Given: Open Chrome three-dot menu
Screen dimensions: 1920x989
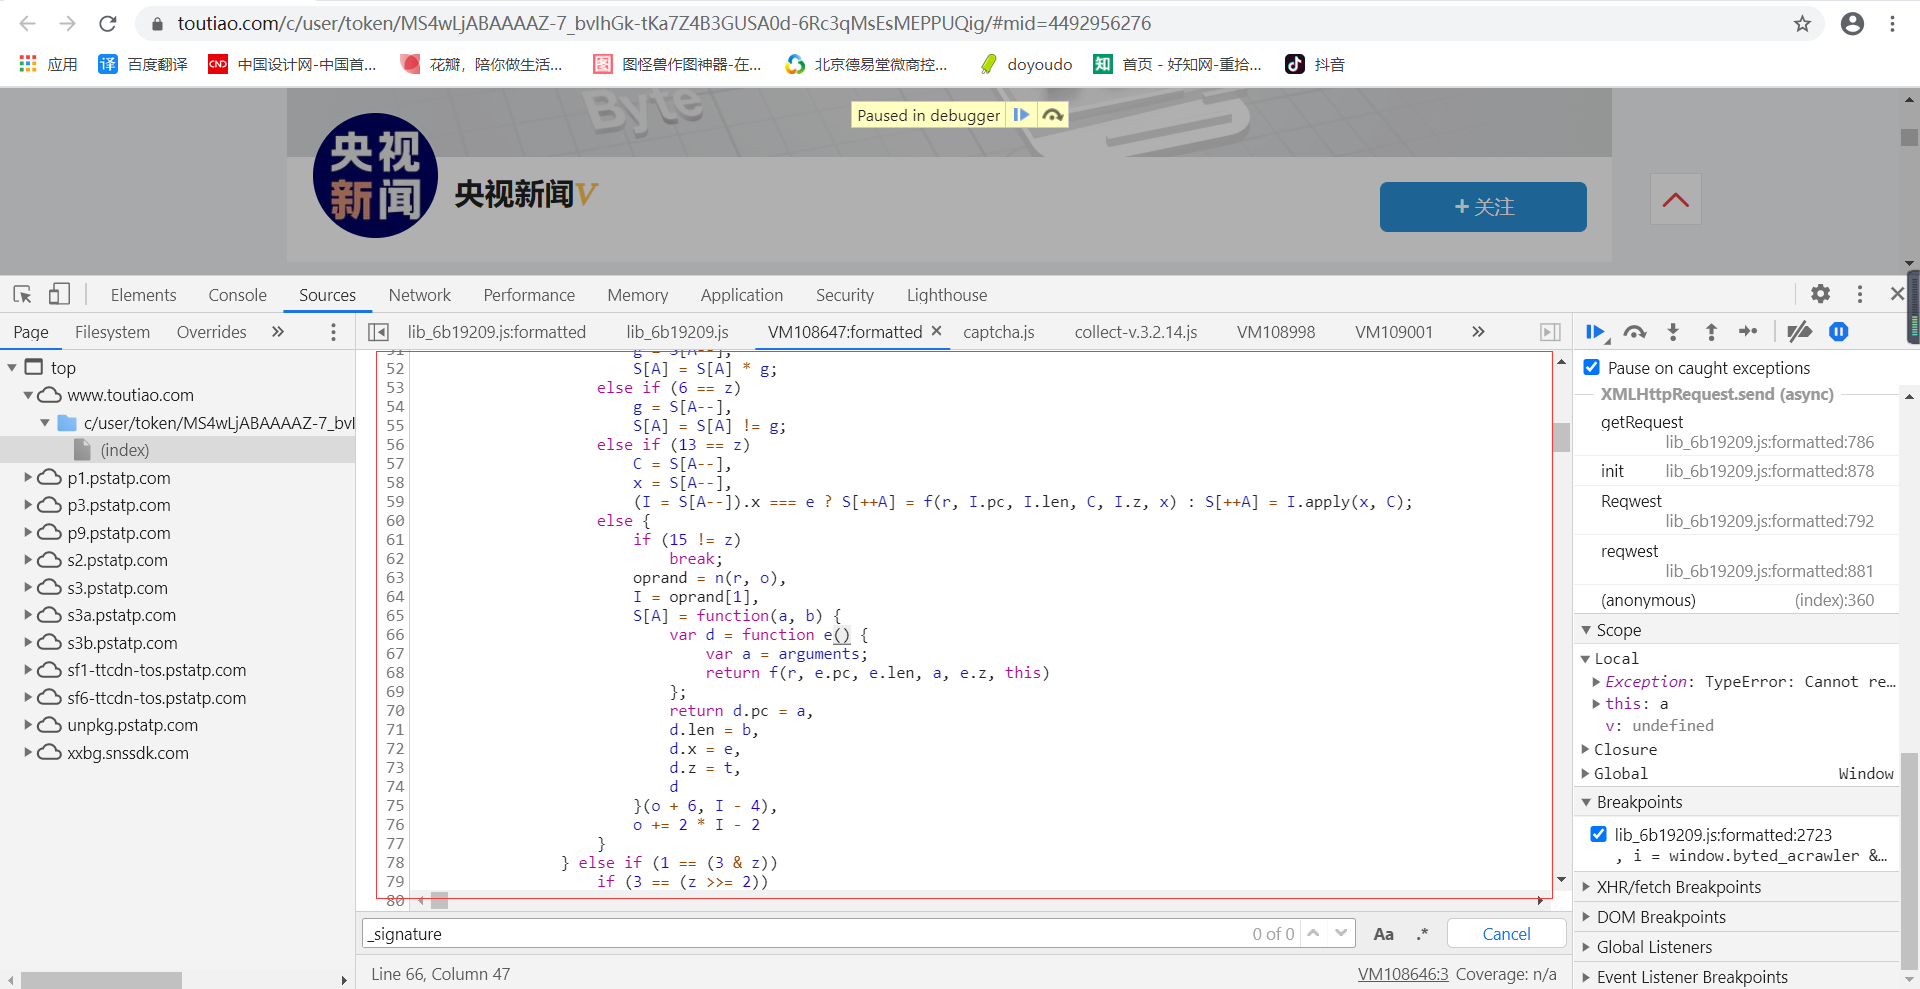Looking at the screenshot, I should (x=1892, y=23).
